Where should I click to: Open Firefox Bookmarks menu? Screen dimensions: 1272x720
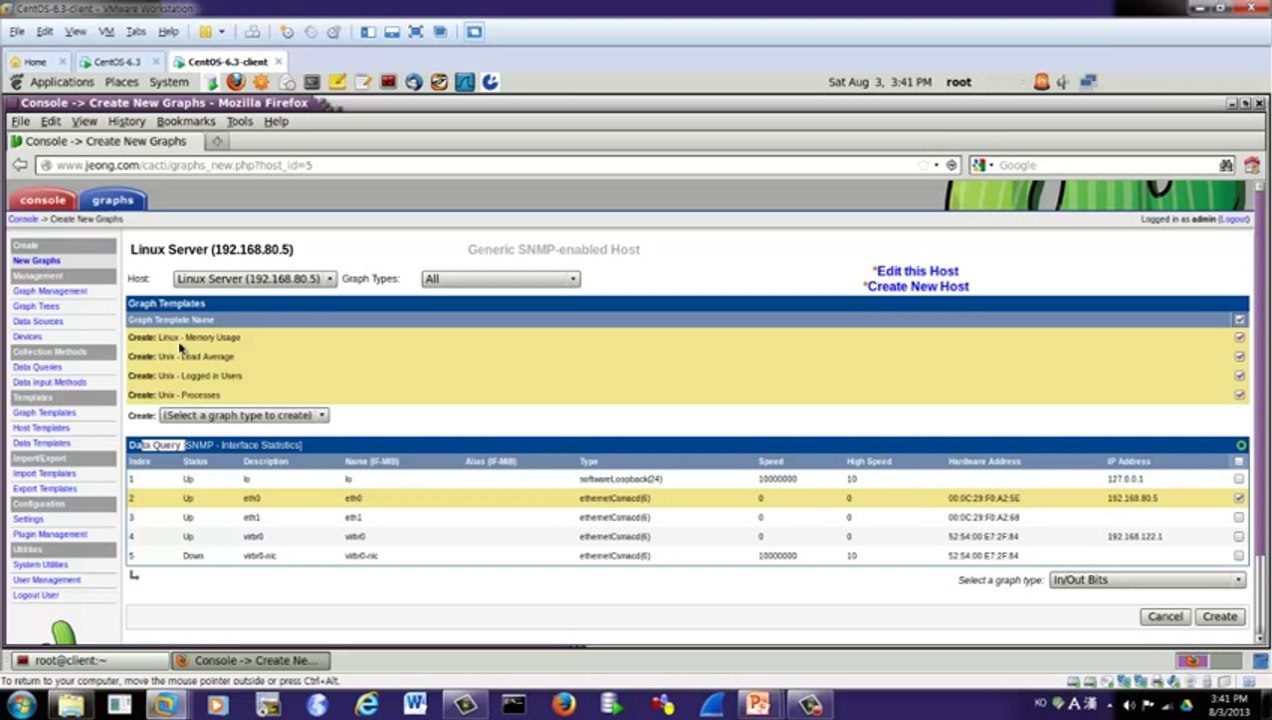click(x=186, y=121)
